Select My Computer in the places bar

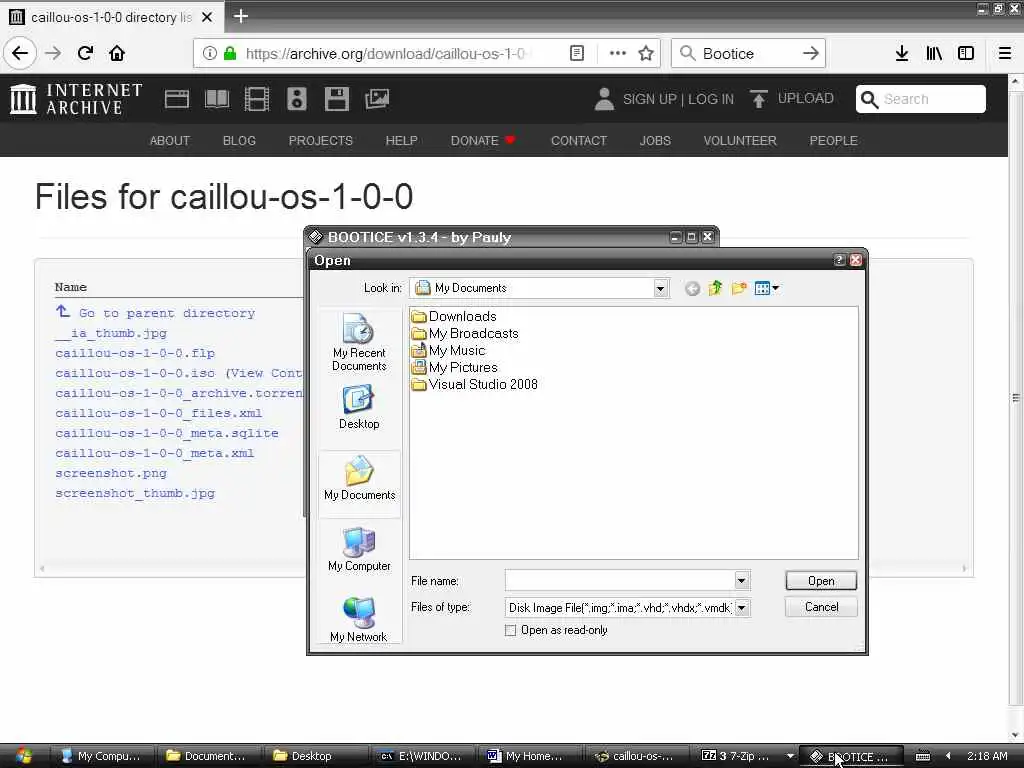pos(359,549)
